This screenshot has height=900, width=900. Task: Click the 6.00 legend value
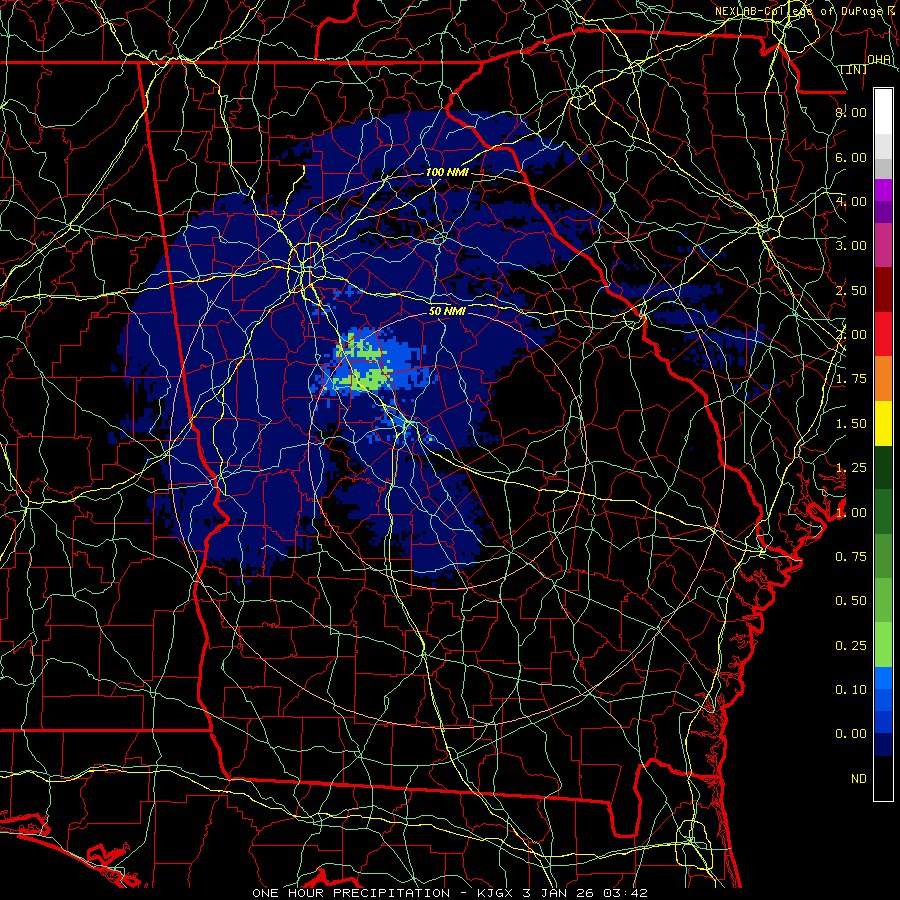[851, 157]
